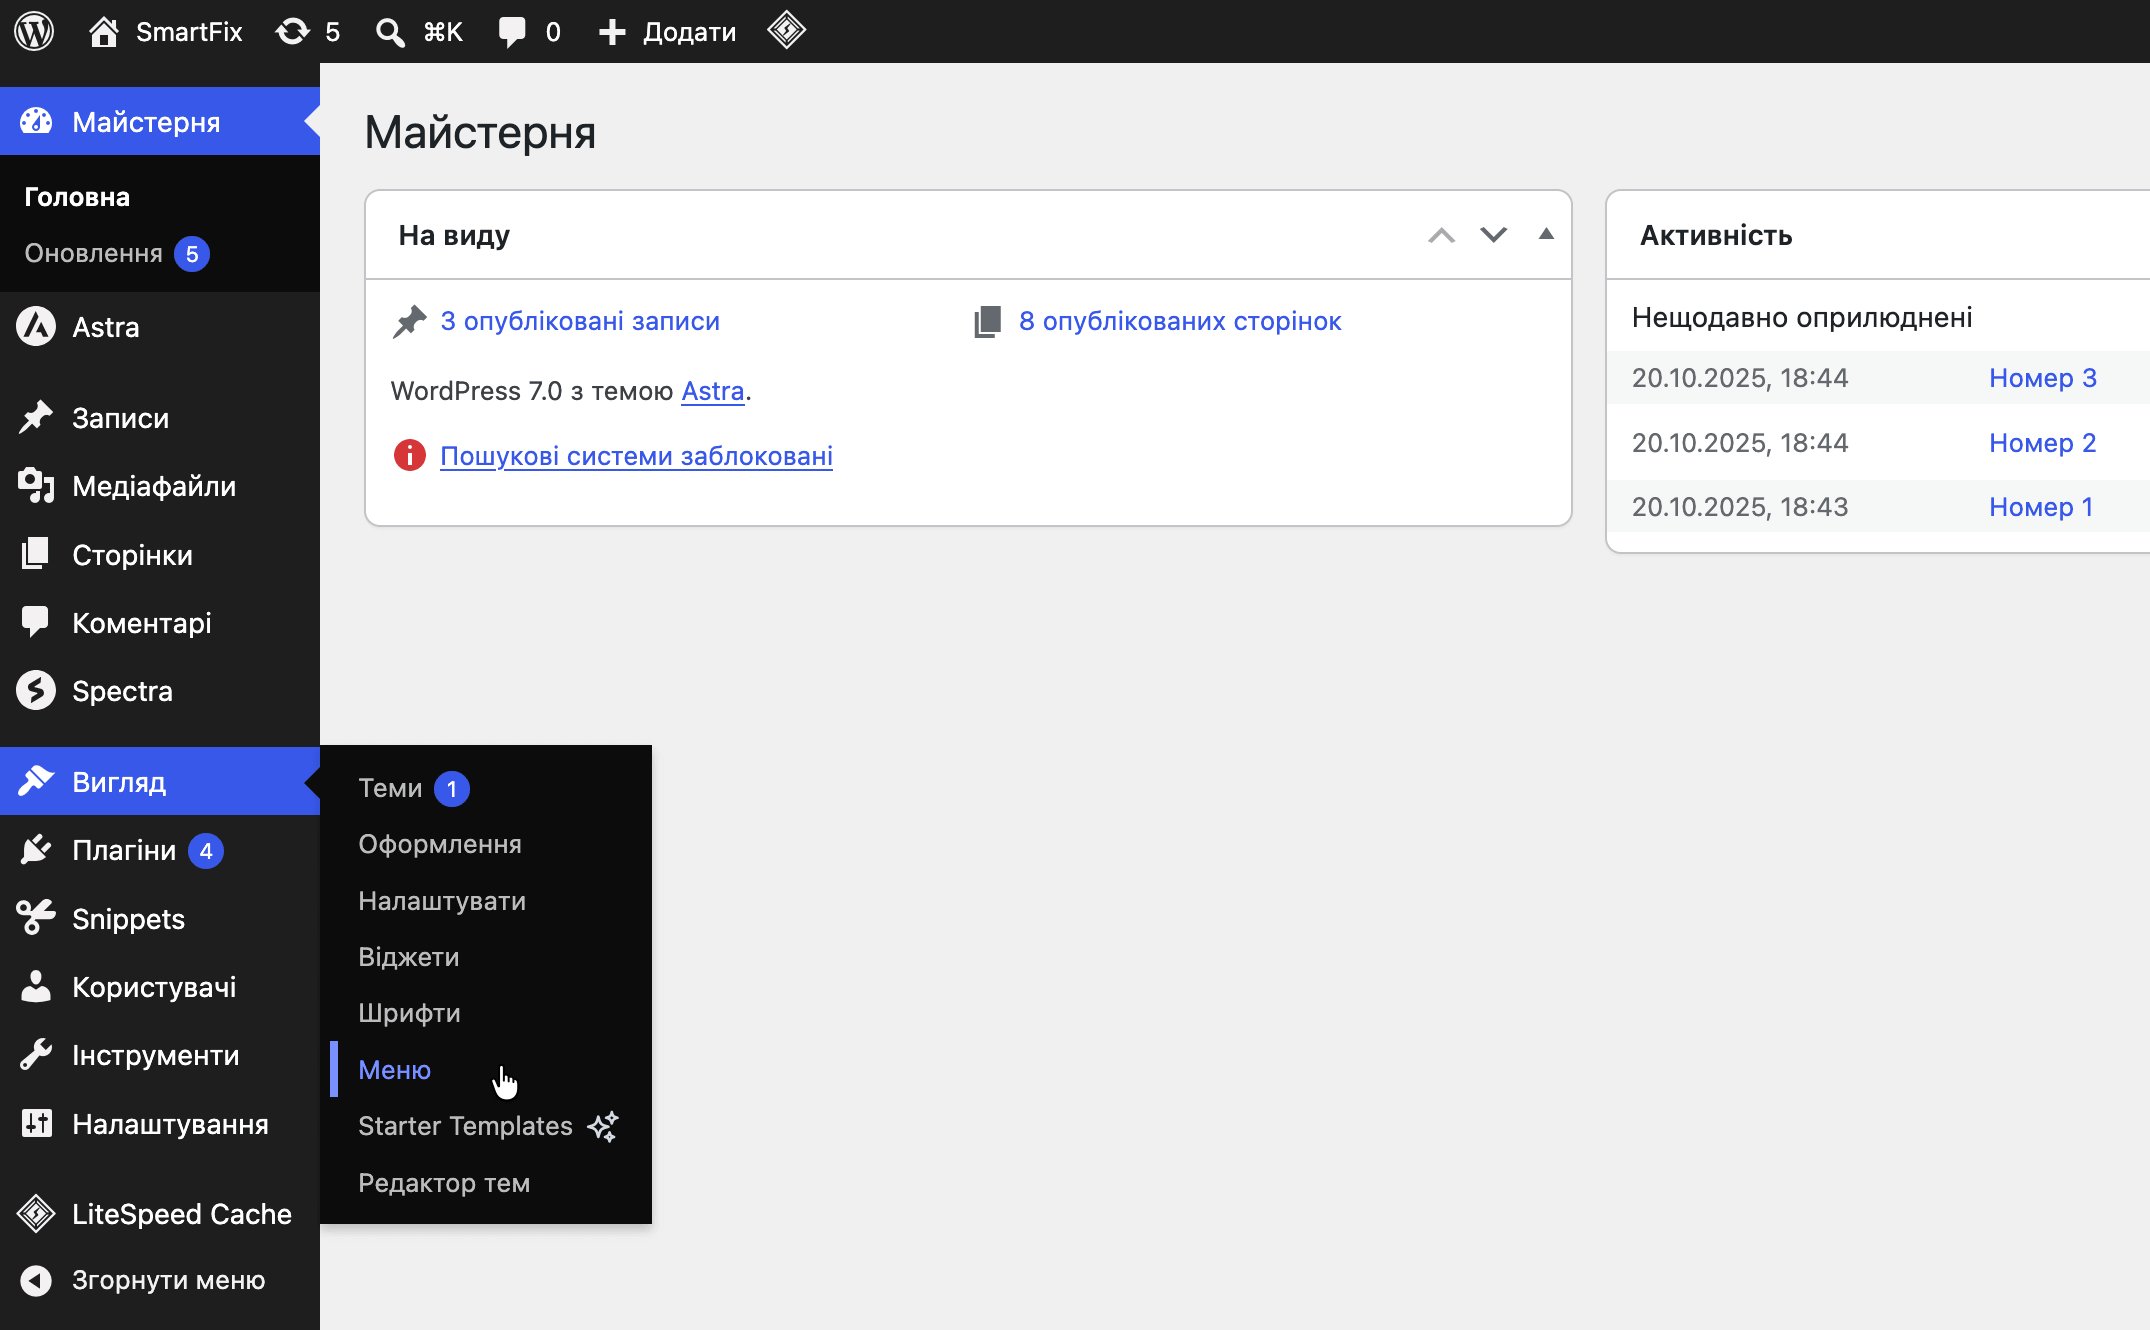Click the Активність widget heading
This screenshot has height=1330, width=2150.
coord(1716,235)
